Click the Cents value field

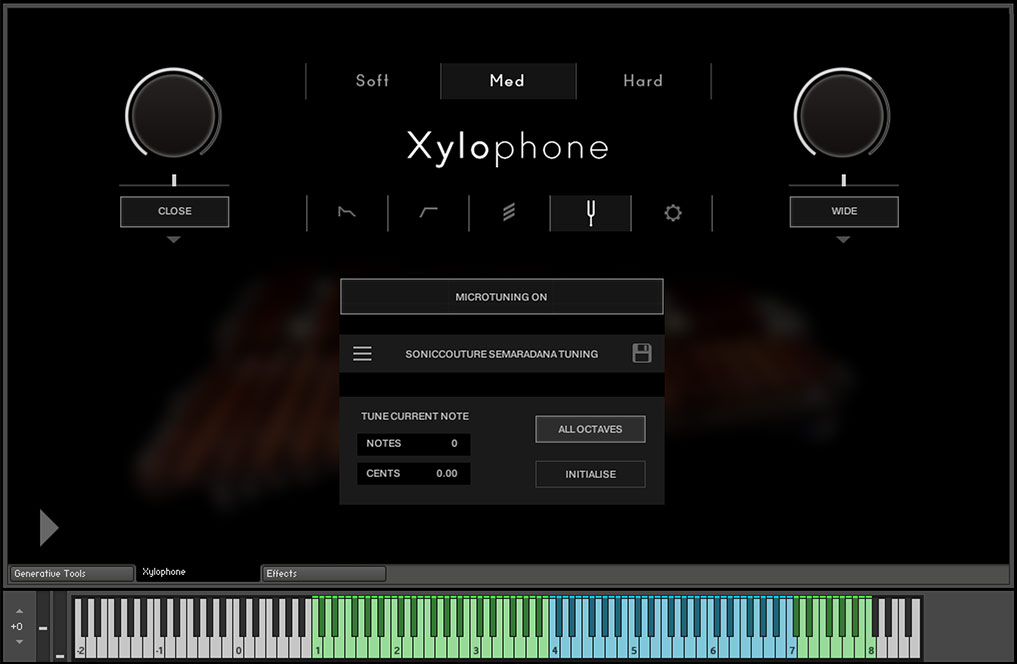413,474
